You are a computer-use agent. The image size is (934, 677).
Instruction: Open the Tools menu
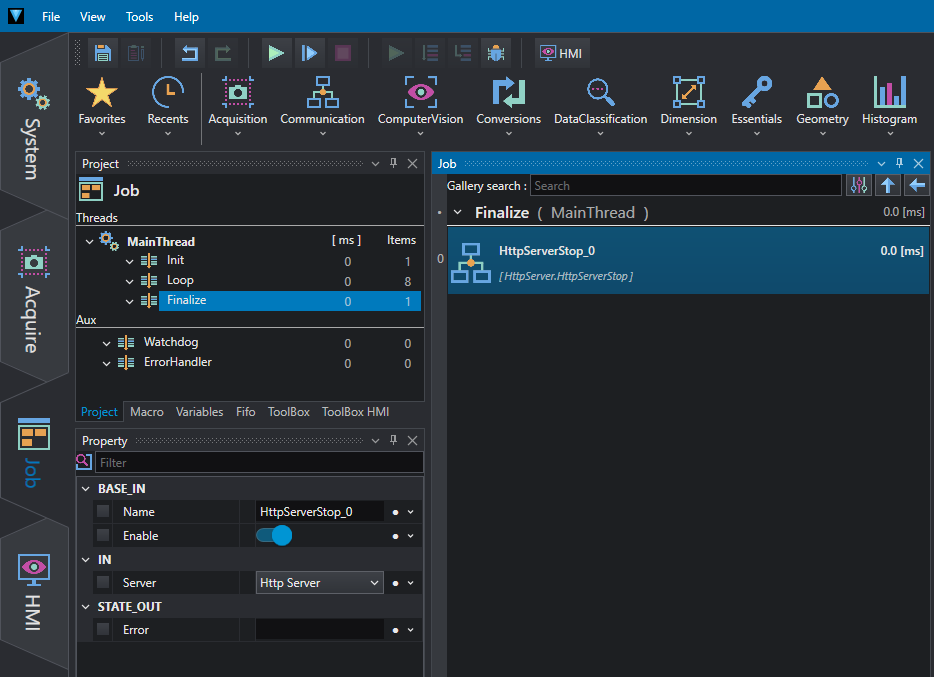[139, 17]
